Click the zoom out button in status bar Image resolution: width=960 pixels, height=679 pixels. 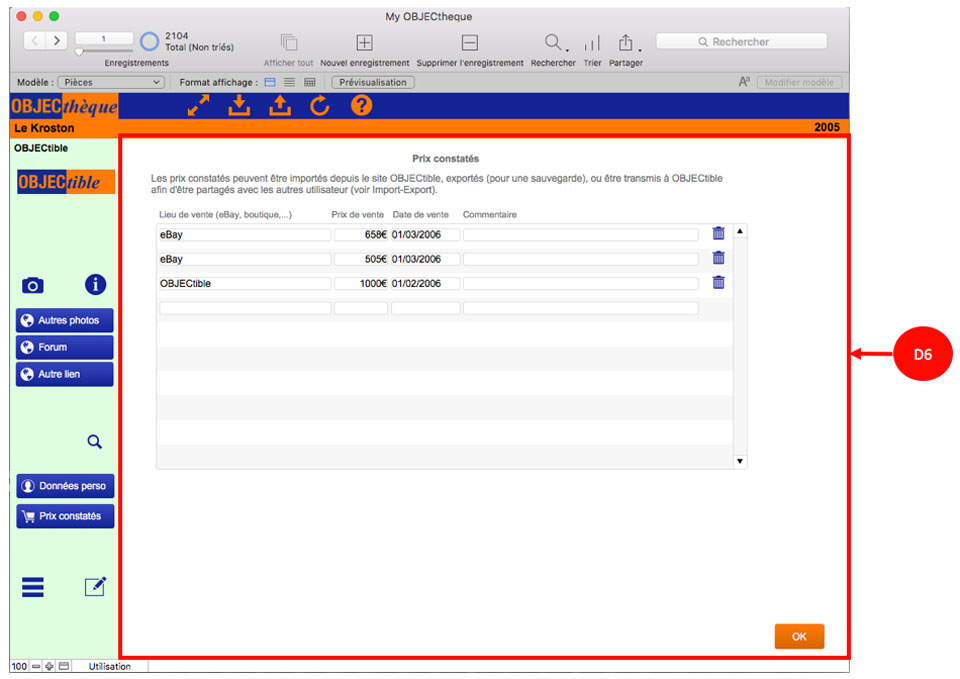36,666
